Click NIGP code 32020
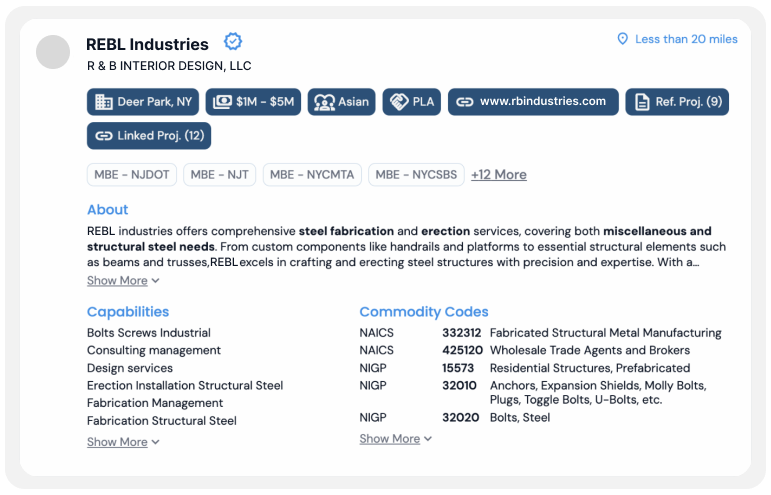This screenshot has width=771, height=495. [x=460, y=417]
